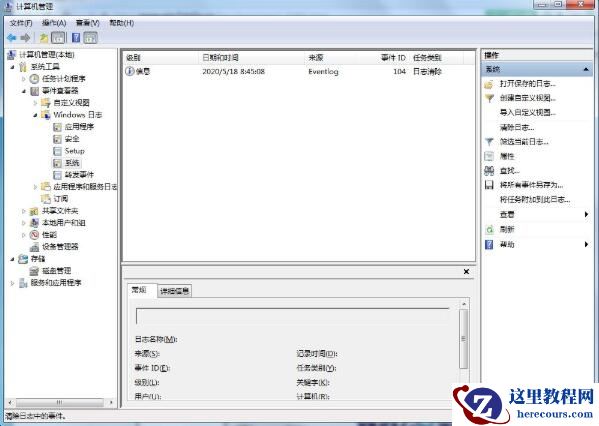Expand the 本地用户和组 node arrow

(24, 223)
